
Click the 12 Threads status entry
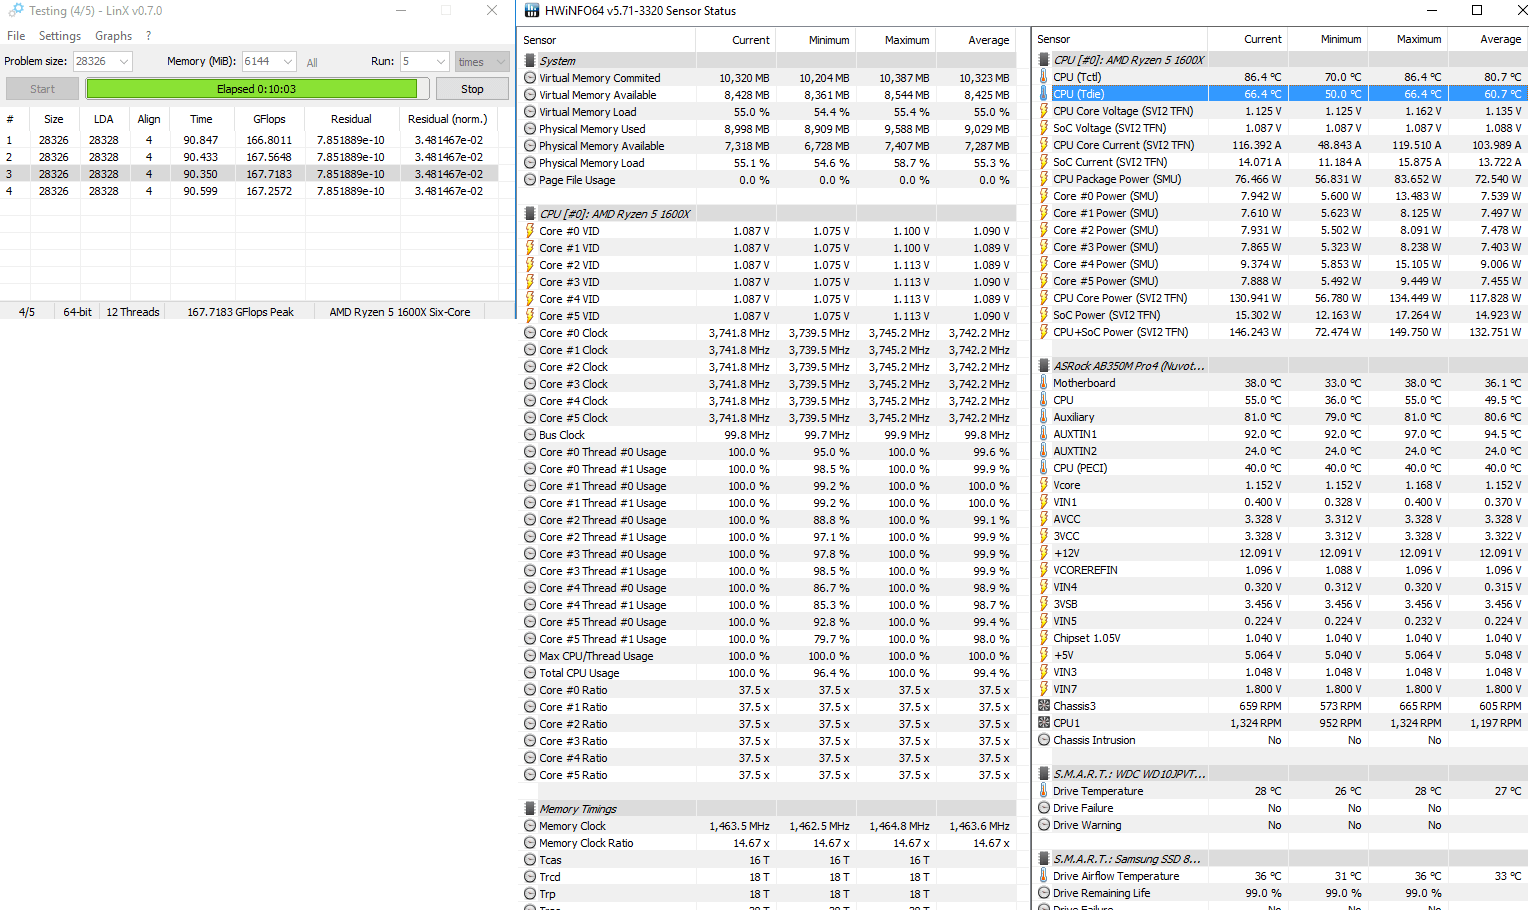(133, 312)
